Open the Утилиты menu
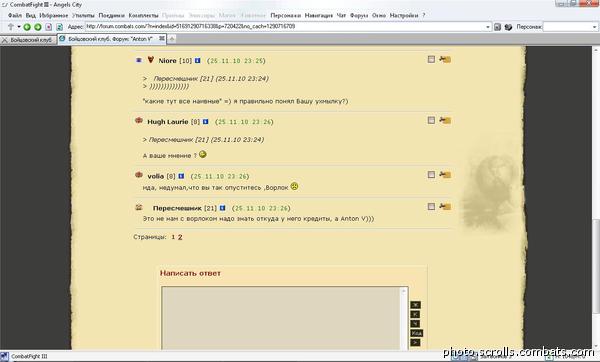Viewport: 600px width, 362px height. 83,16
